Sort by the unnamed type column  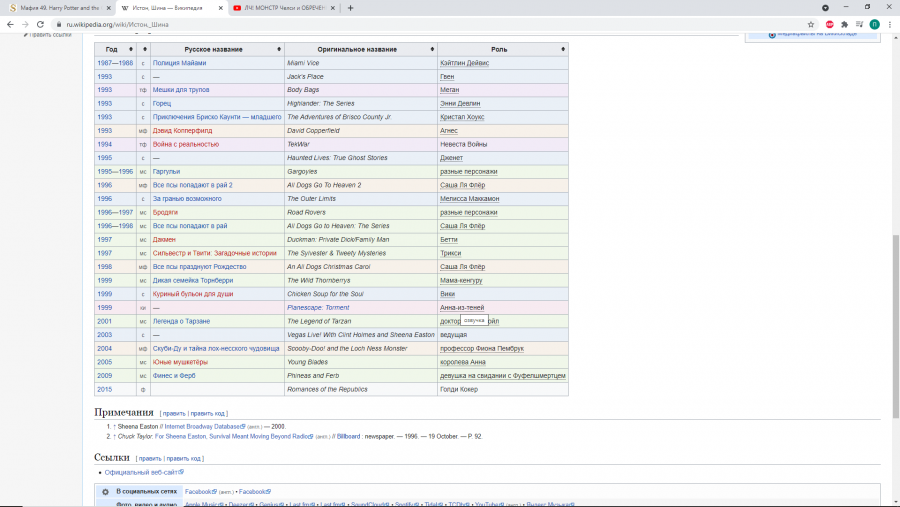pos(143,49)
